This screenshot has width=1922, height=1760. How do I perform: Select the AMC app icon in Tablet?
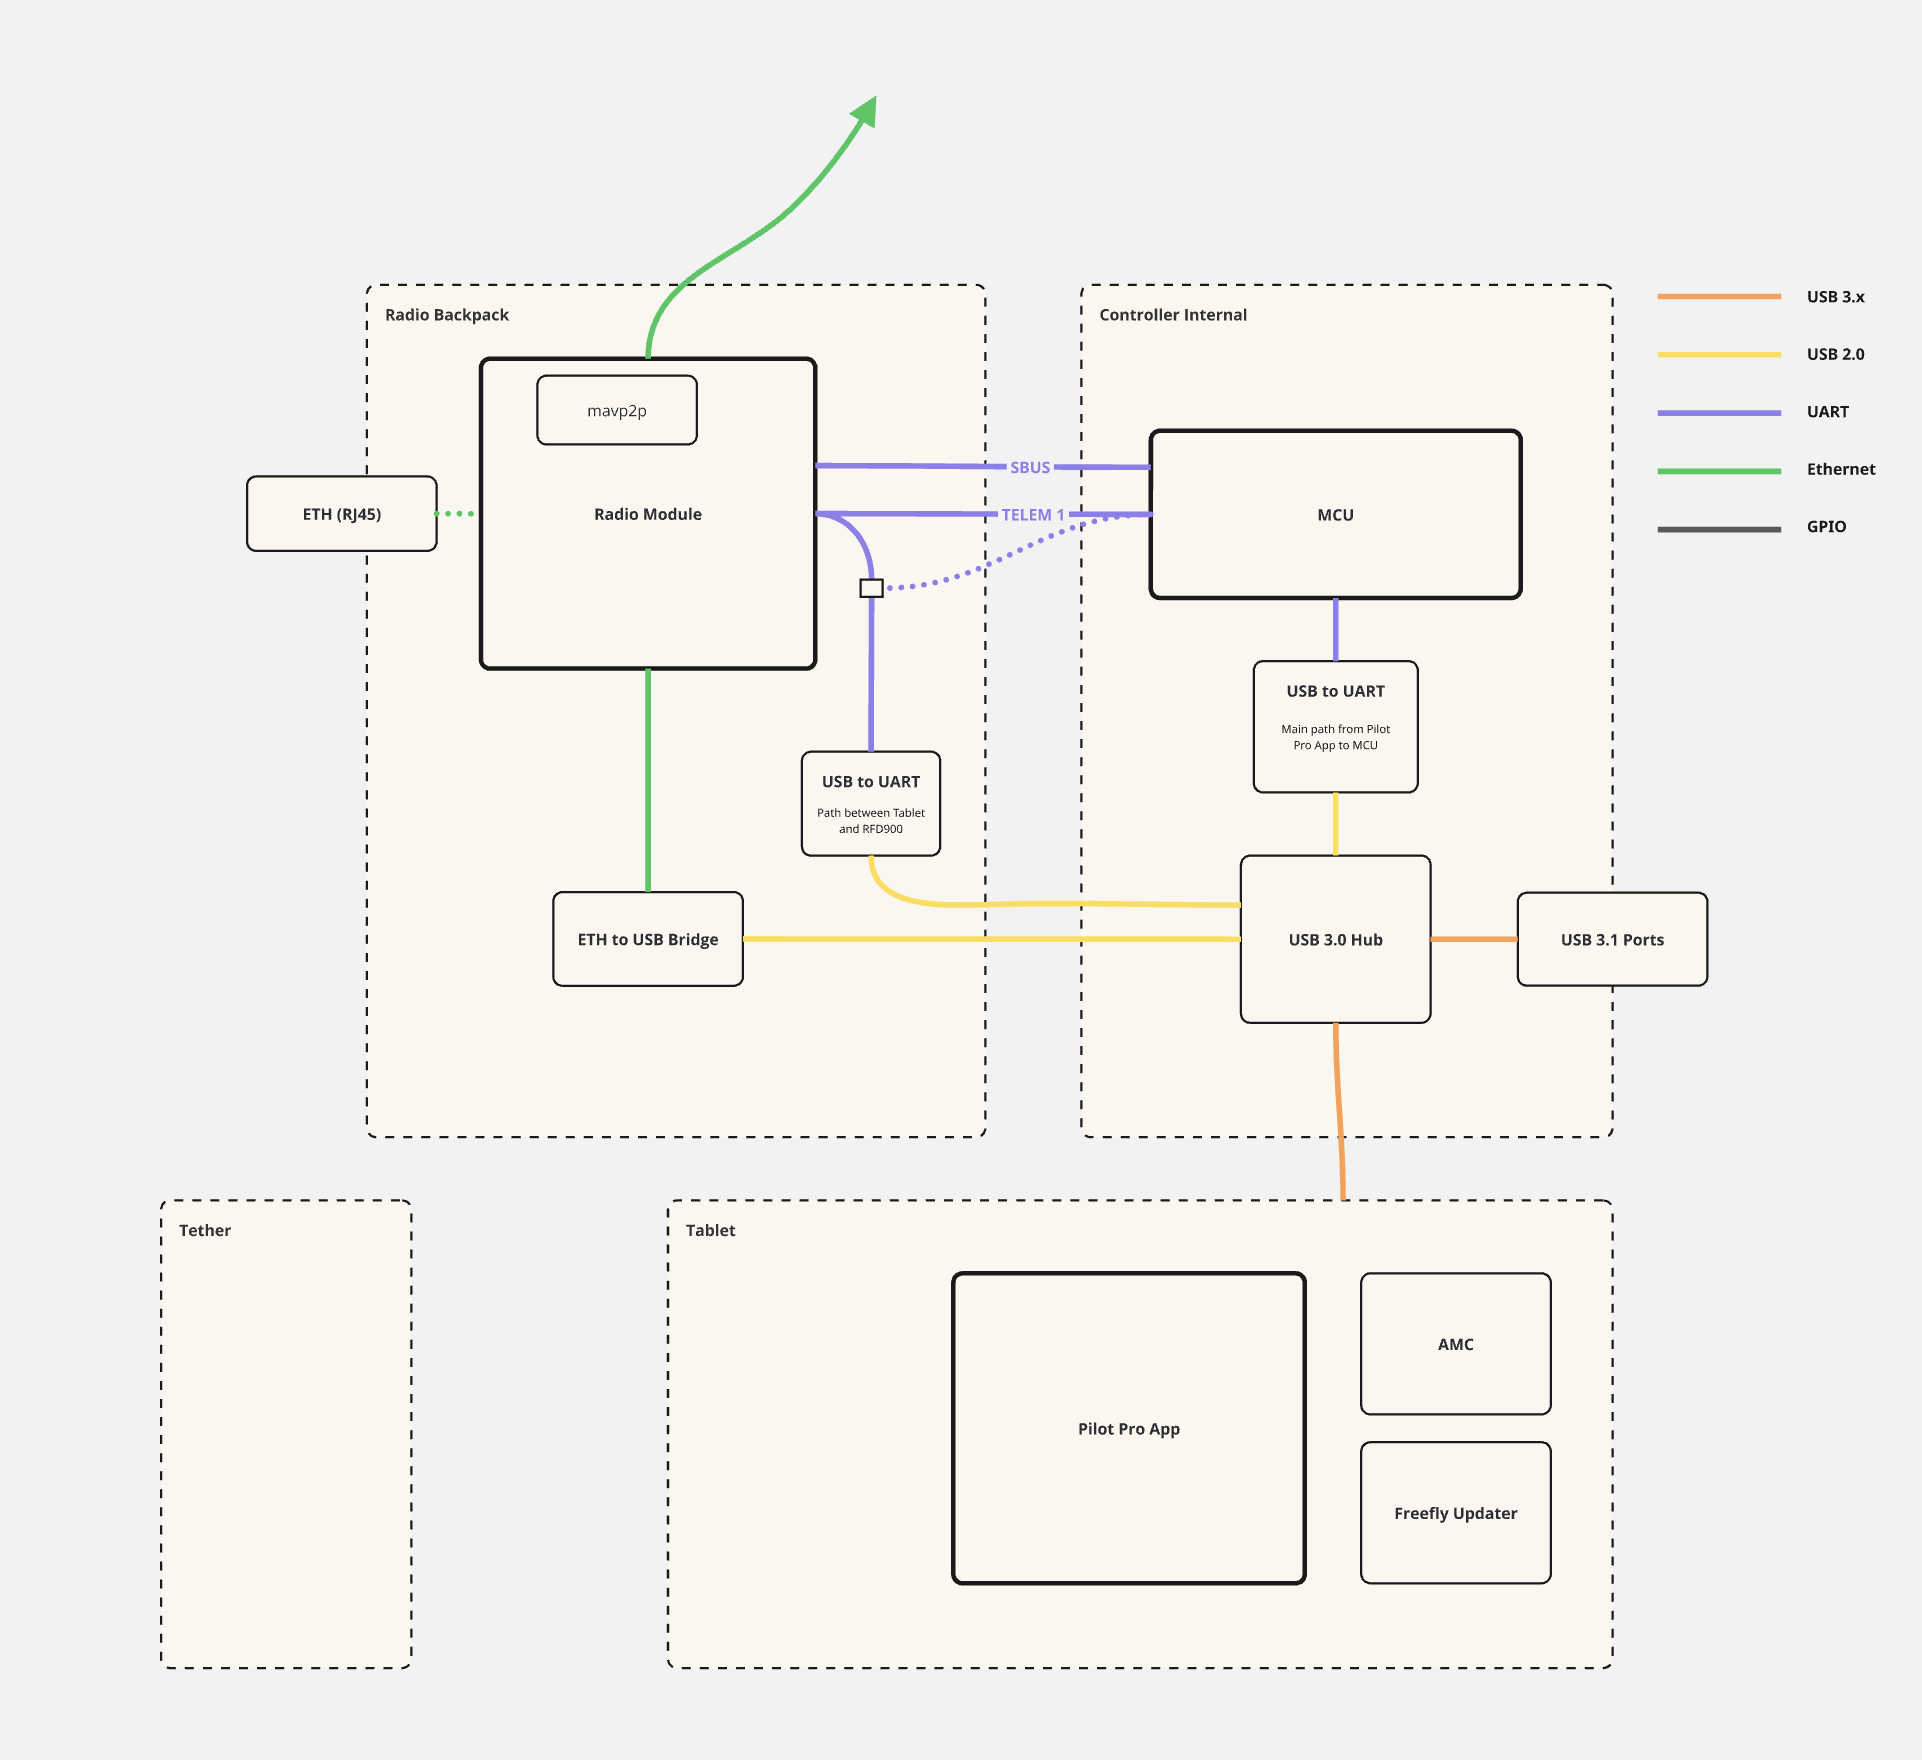1455,1344
